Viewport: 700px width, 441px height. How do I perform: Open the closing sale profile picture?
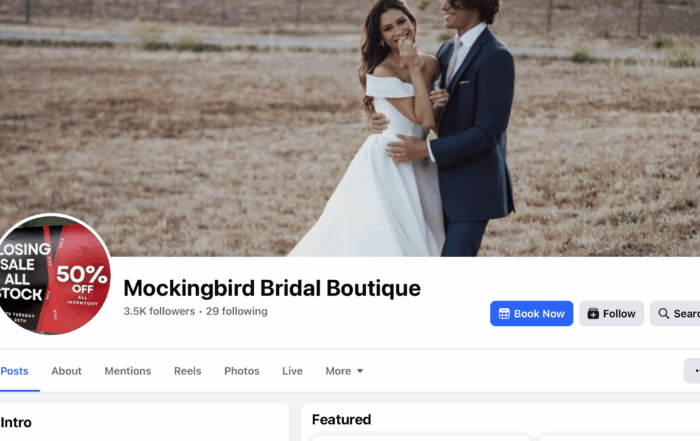[x=53, y=274]
